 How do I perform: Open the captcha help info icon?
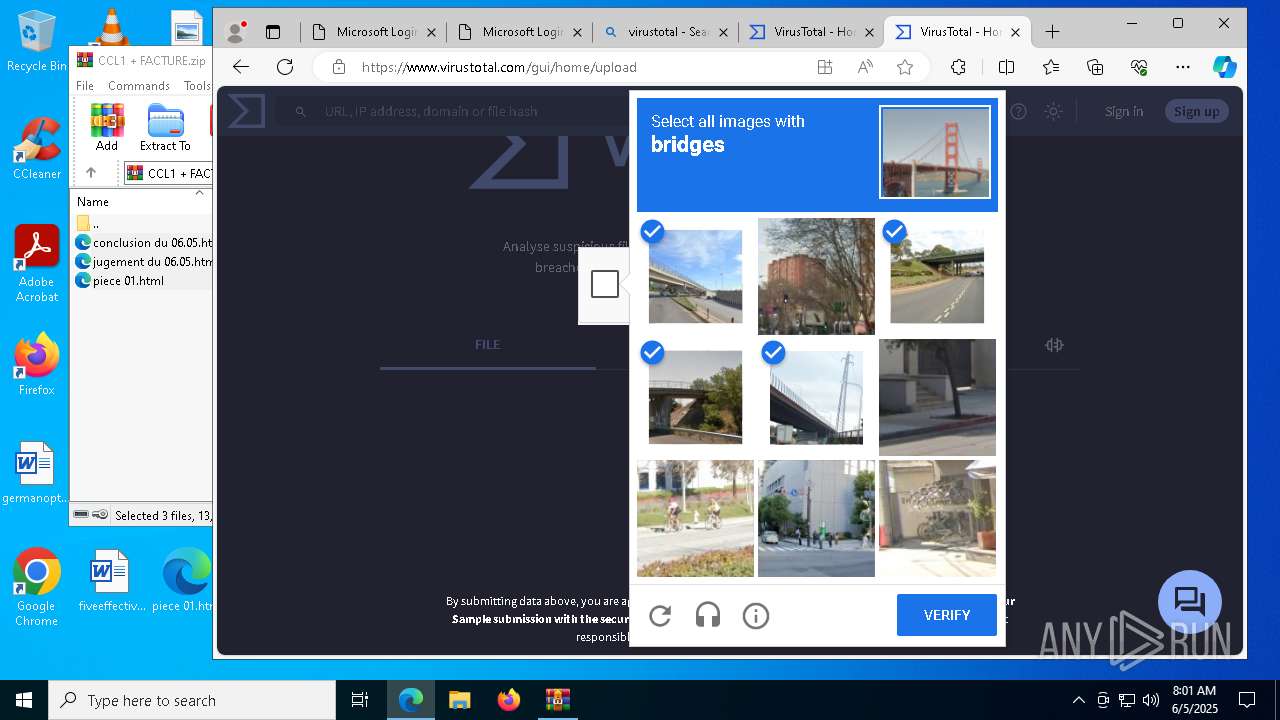click(x=756, y=615)
